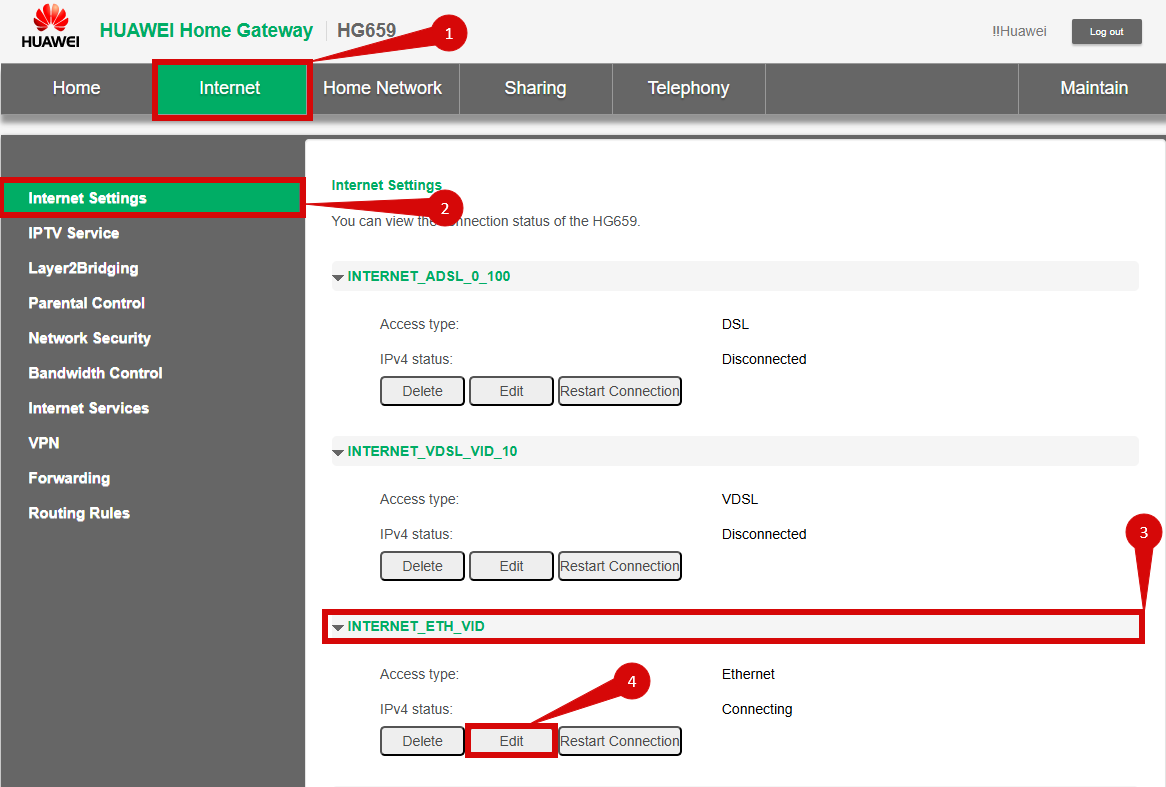The height and width of the screenshot is (787, 1166).
Task: Edit the INTERNET_ADSL_0_100 connection
Action: pyautogui.click(x=511, y=391)
